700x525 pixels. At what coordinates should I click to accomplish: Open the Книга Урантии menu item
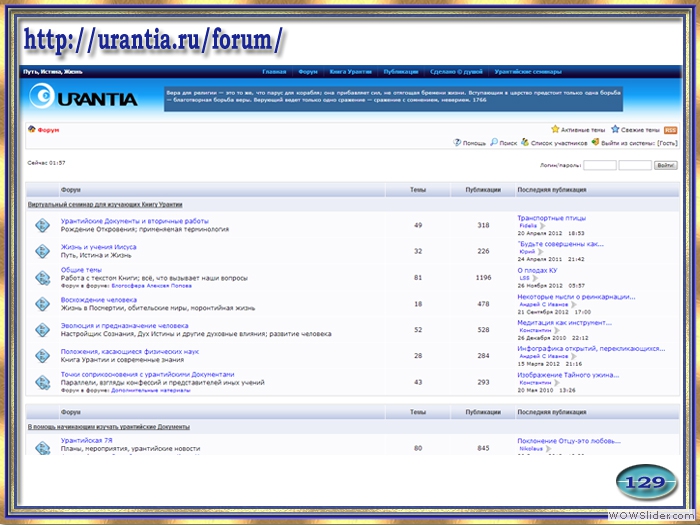(350, 71)
